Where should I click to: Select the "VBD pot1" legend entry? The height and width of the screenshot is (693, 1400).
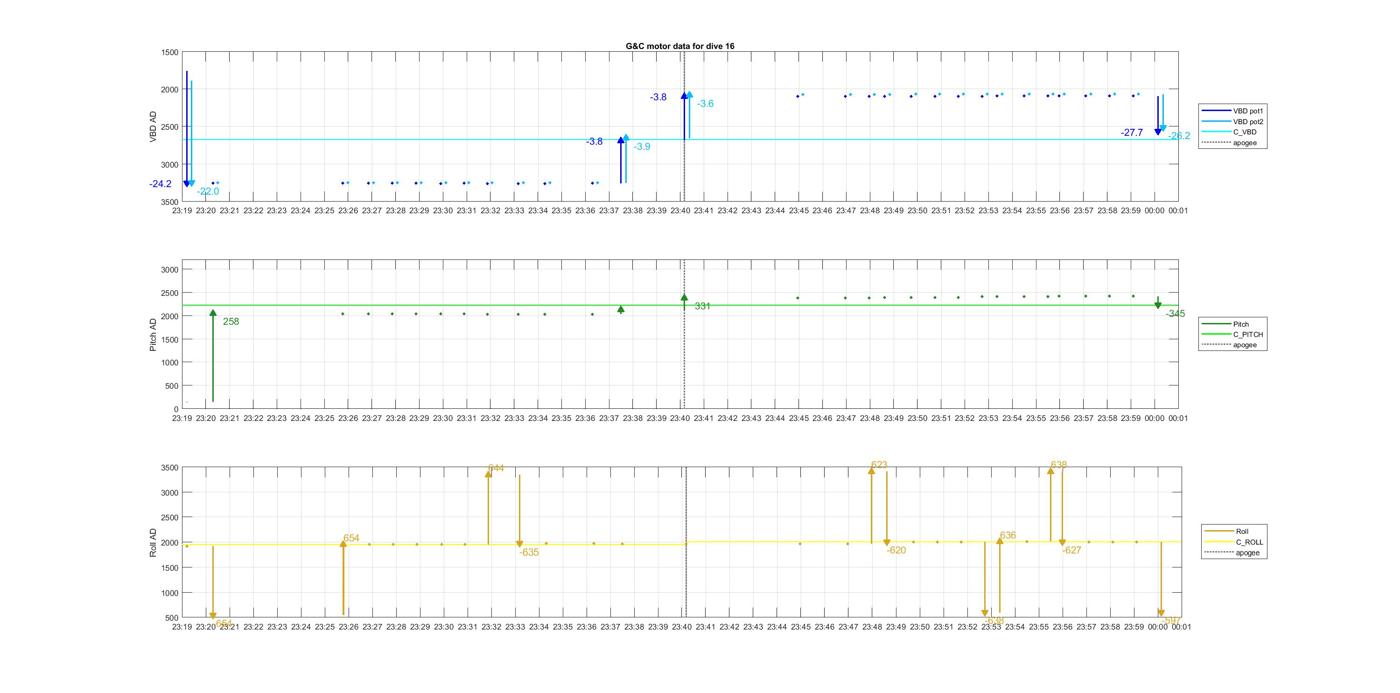click(x=1248, y=110)
